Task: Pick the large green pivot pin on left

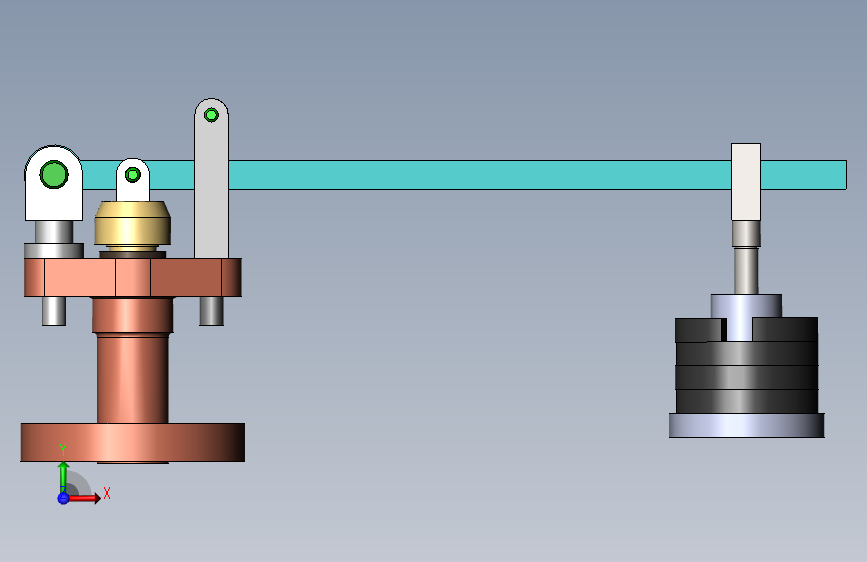Action: (54, 175)
